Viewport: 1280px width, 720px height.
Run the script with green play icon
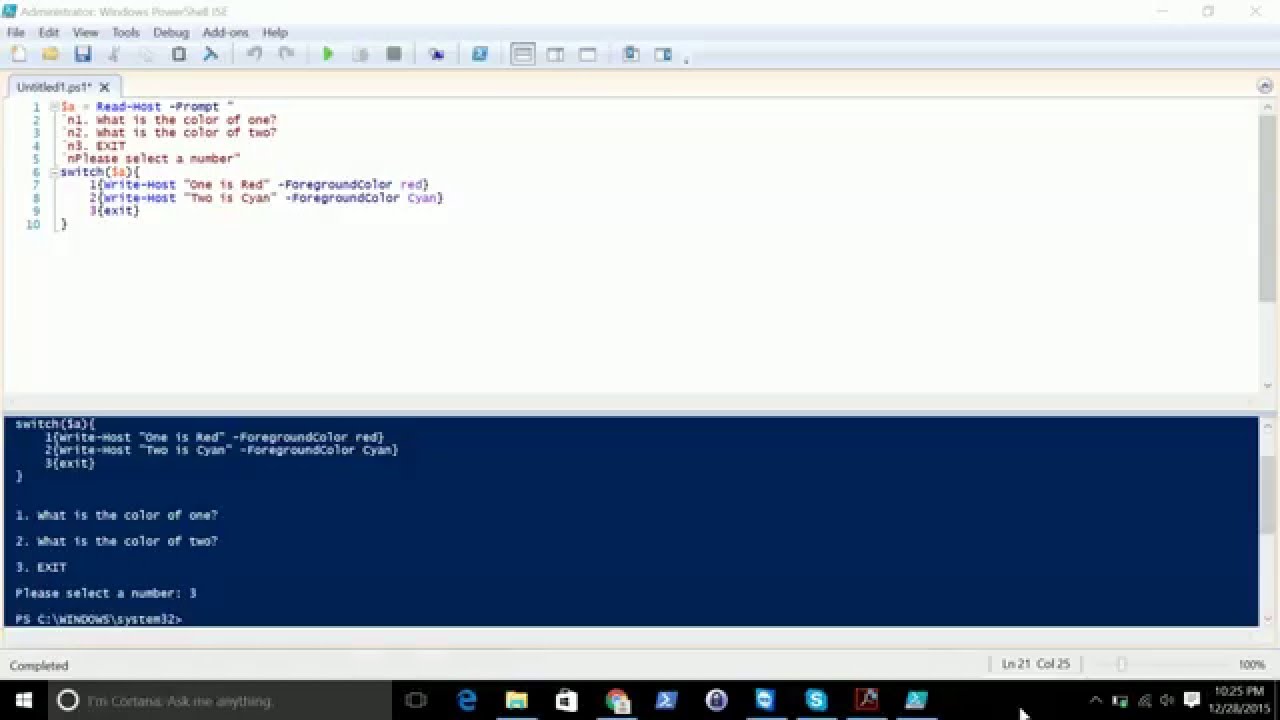tap(328, 54)
